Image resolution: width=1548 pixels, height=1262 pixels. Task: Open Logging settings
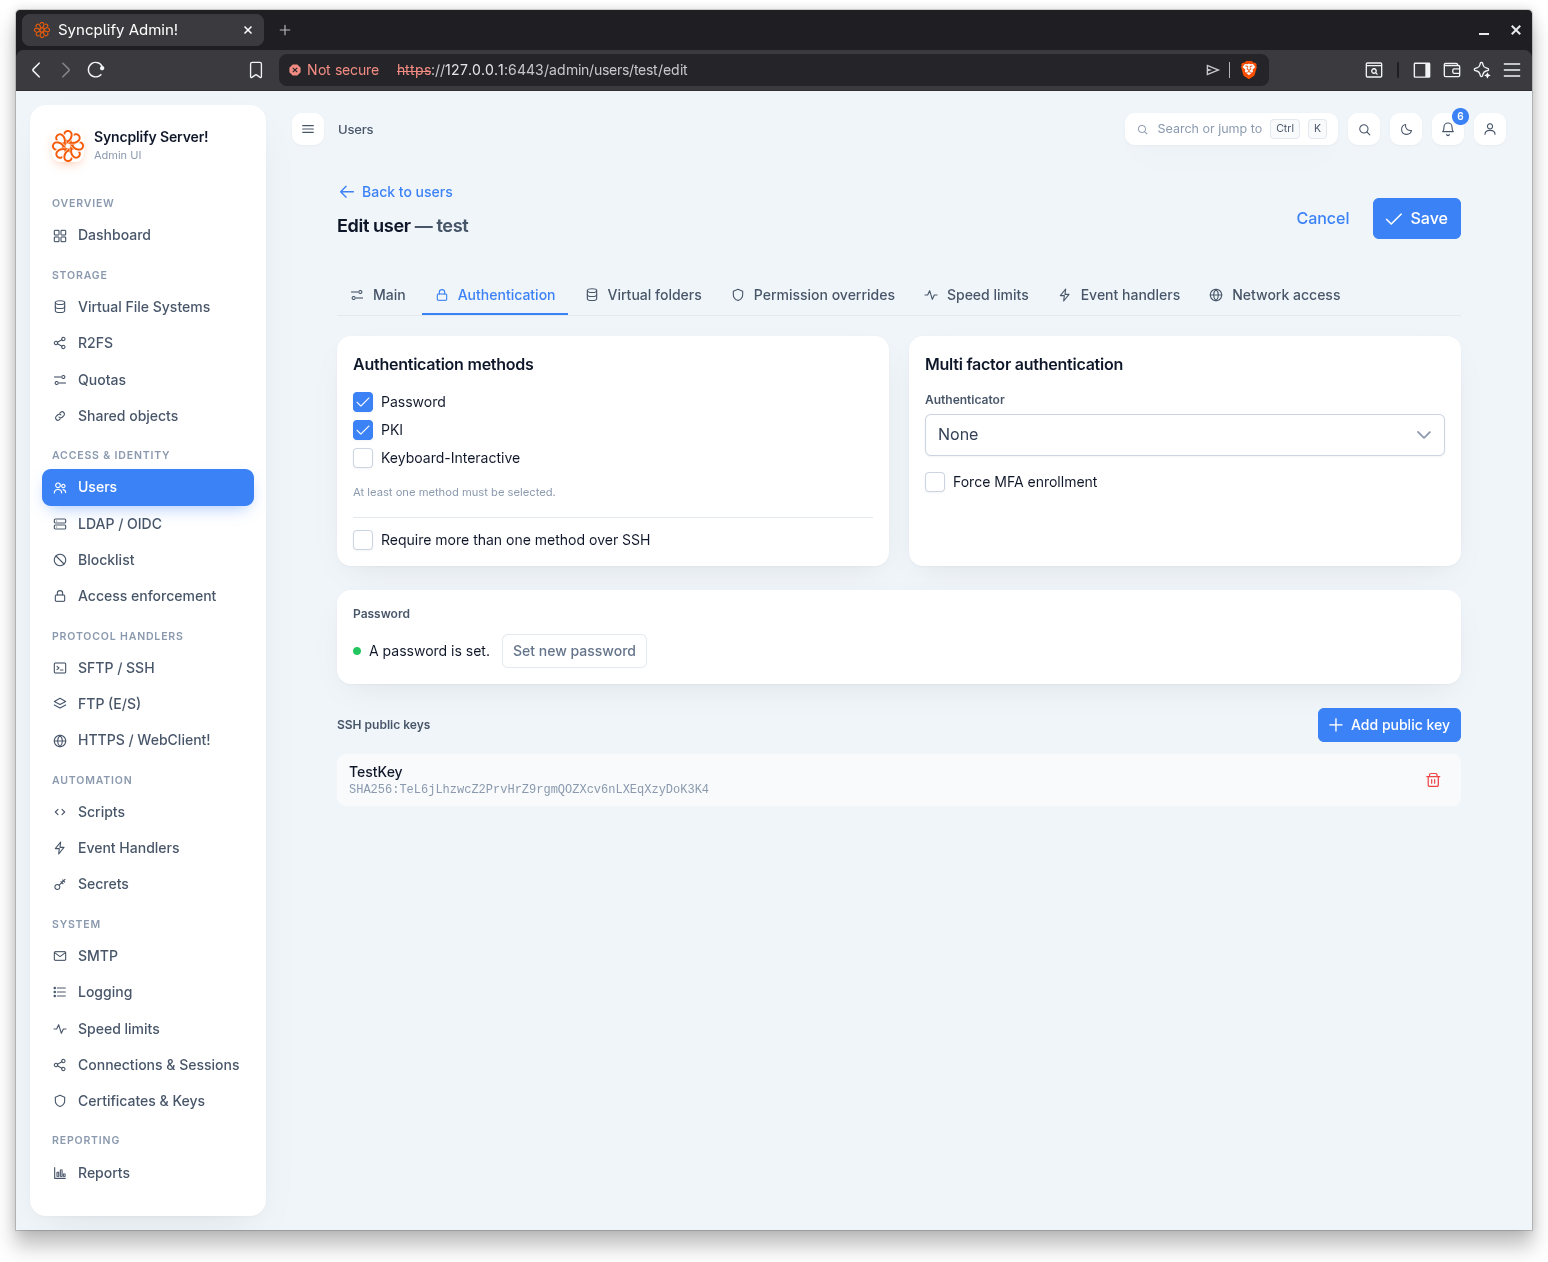(148, 992)
